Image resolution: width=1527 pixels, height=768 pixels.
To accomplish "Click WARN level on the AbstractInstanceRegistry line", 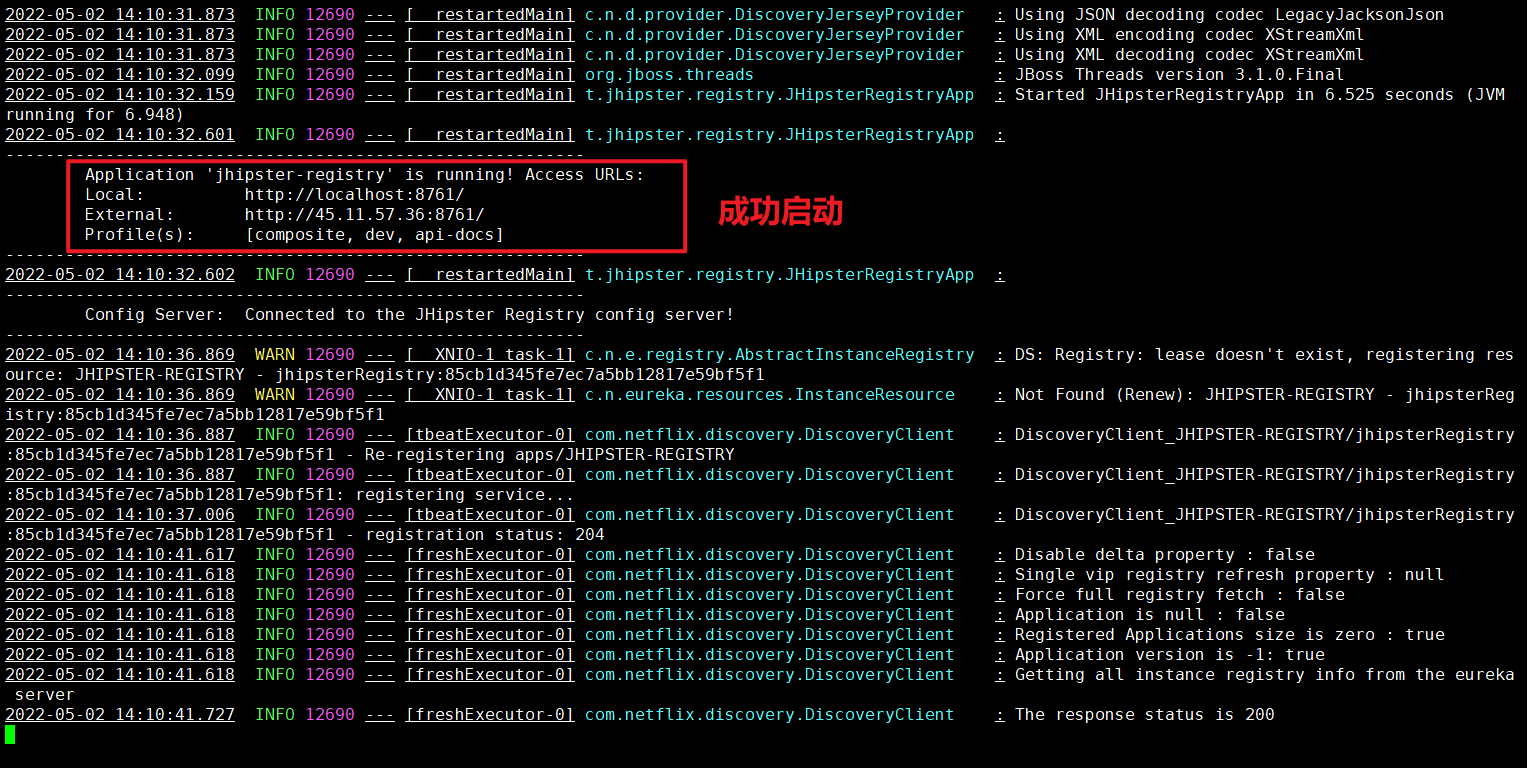I will click(x=275, y=354).
